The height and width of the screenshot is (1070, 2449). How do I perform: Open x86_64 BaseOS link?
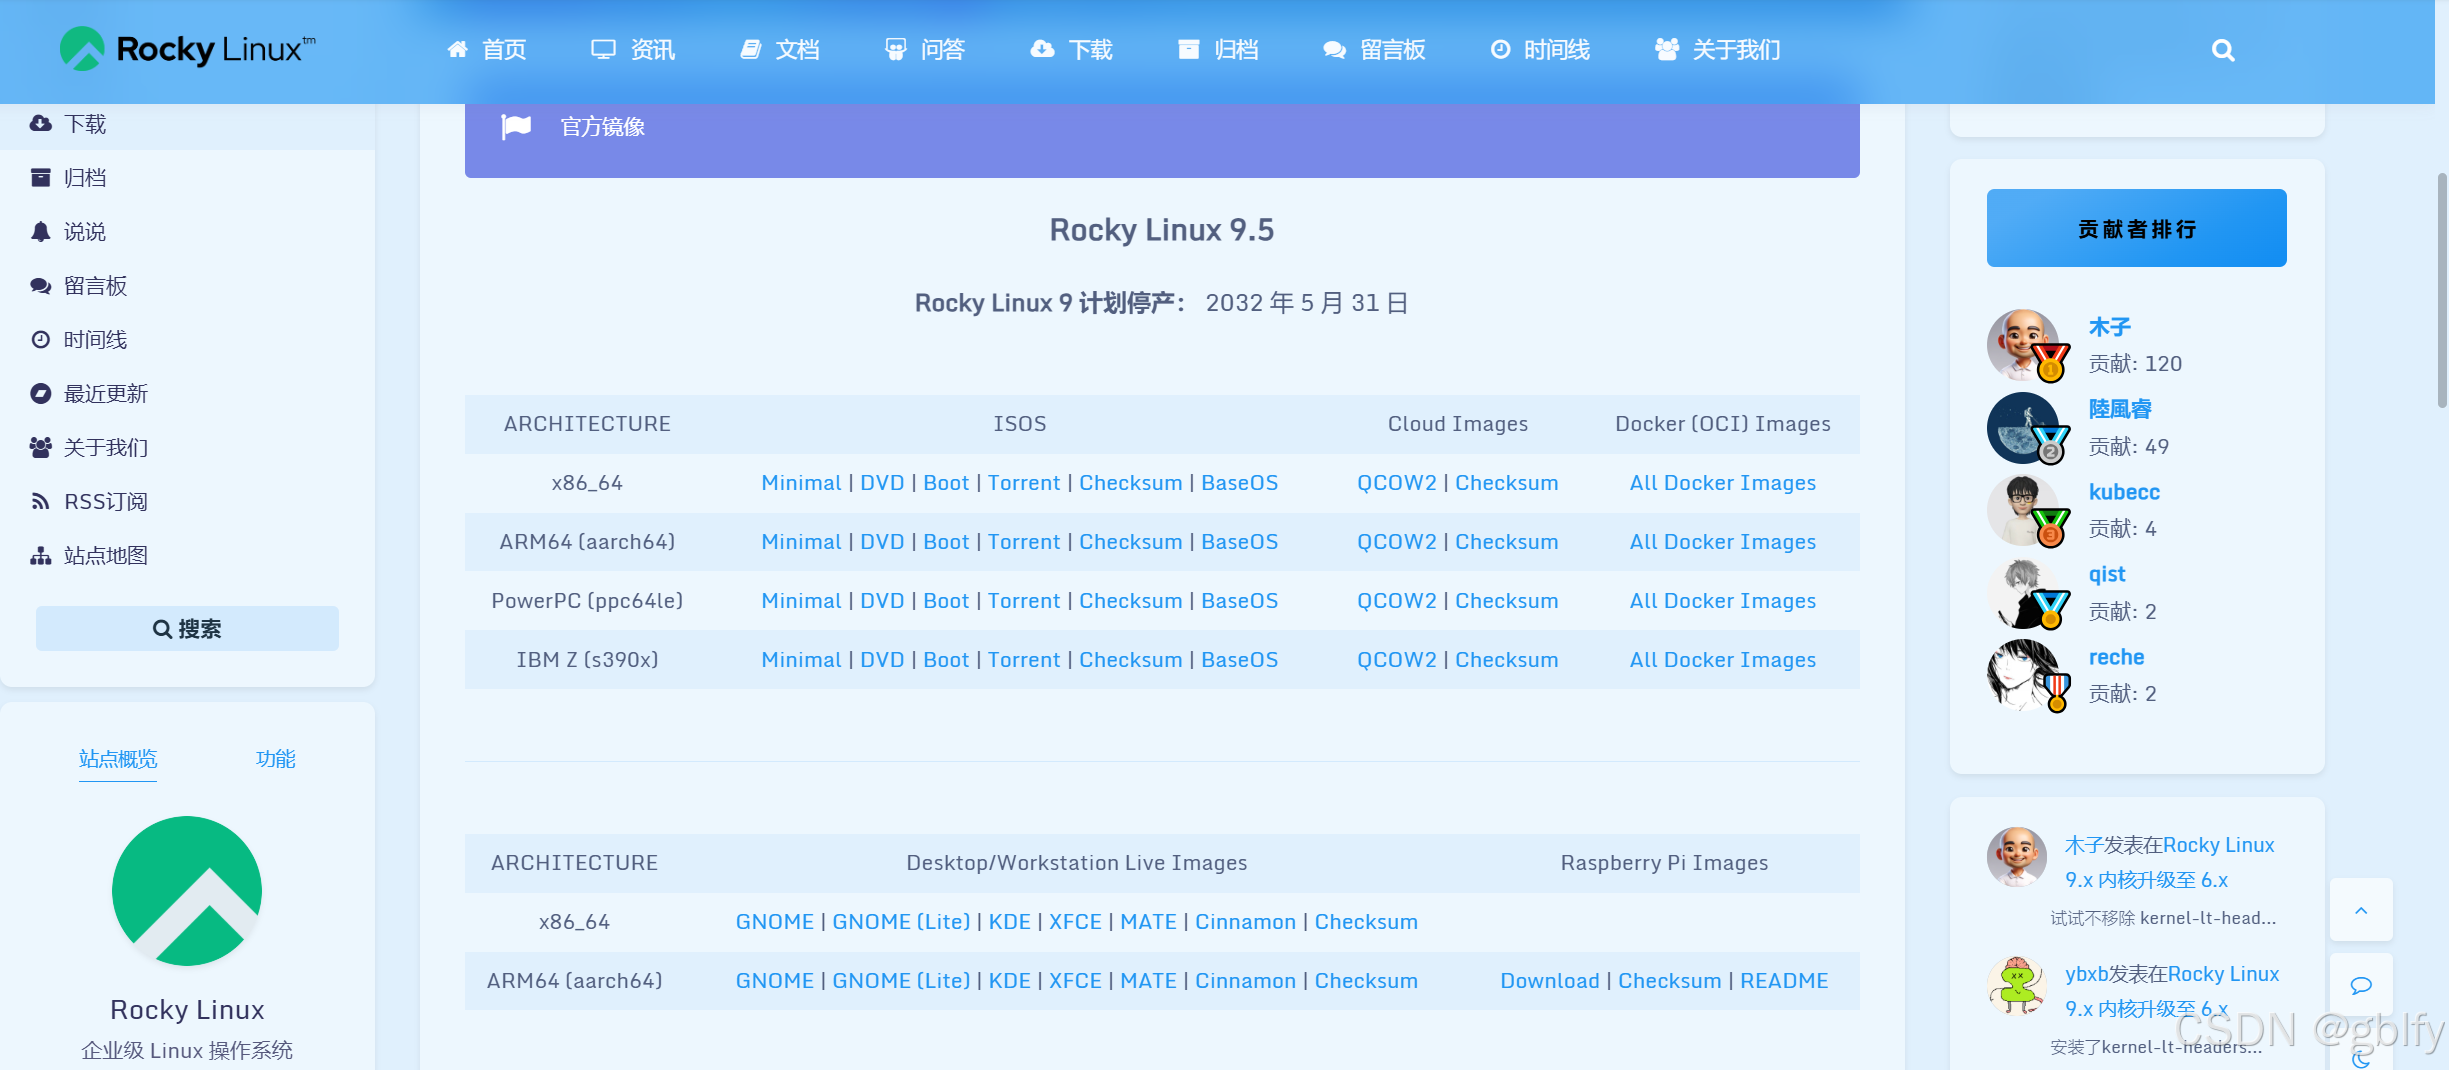pos(1240,483)
